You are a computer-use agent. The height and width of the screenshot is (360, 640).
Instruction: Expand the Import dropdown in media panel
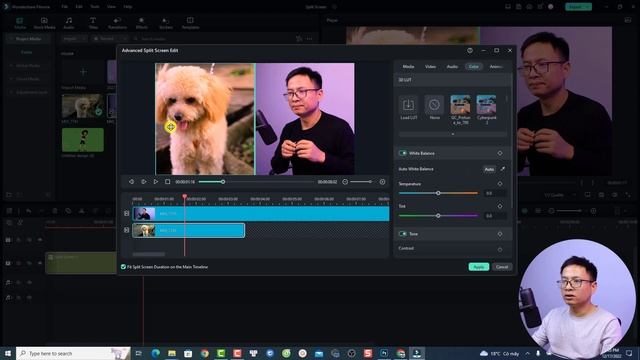74,39
